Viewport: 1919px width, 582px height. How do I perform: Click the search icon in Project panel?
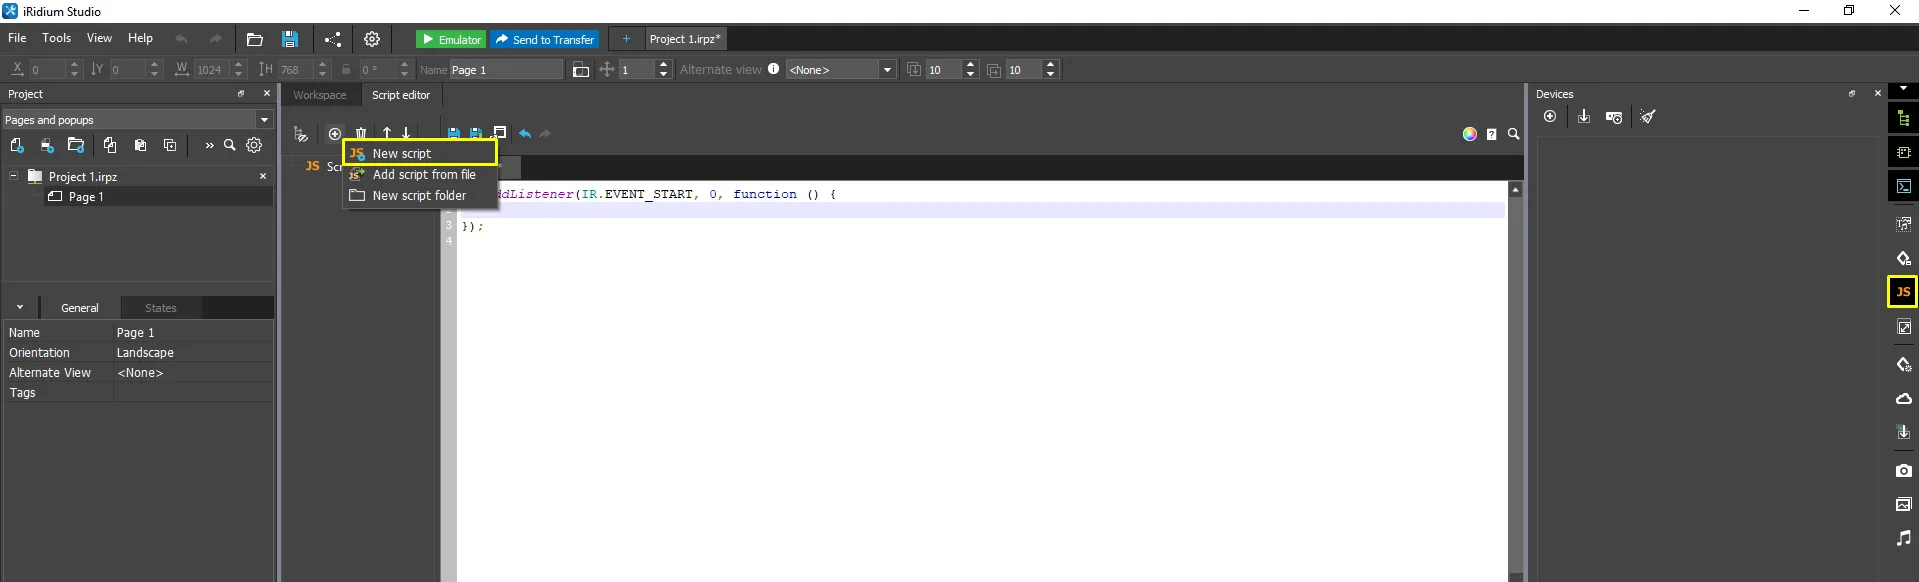230,145
